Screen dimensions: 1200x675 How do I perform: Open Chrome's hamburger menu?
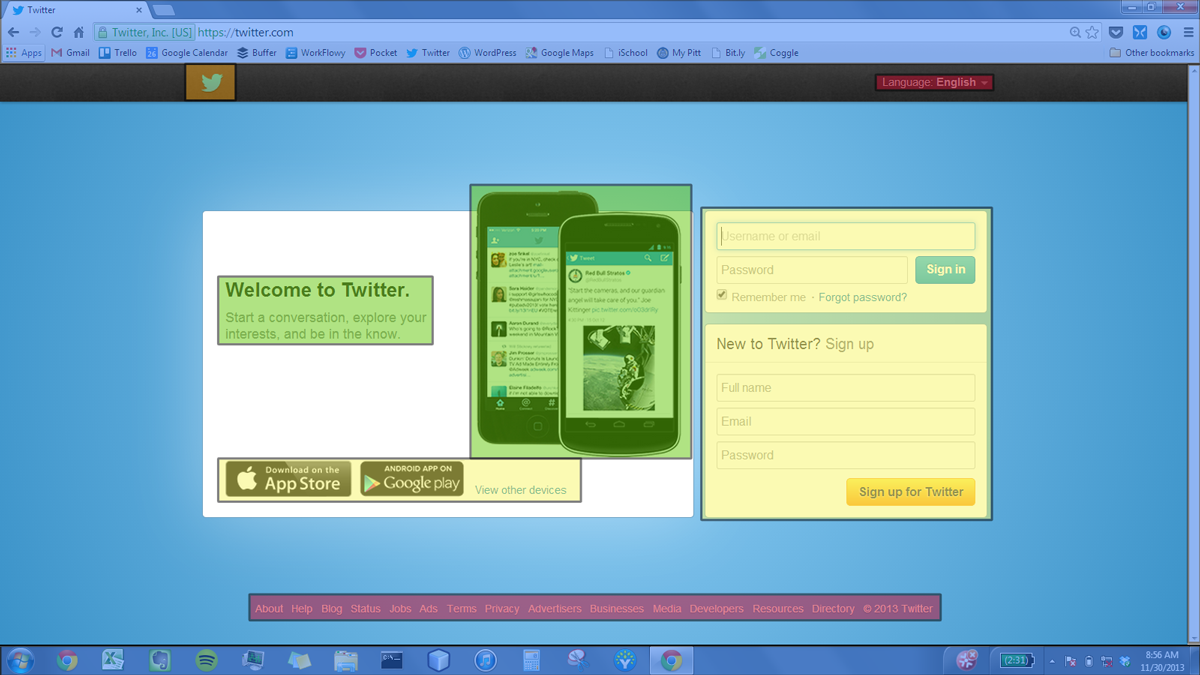coord(1186,32)
